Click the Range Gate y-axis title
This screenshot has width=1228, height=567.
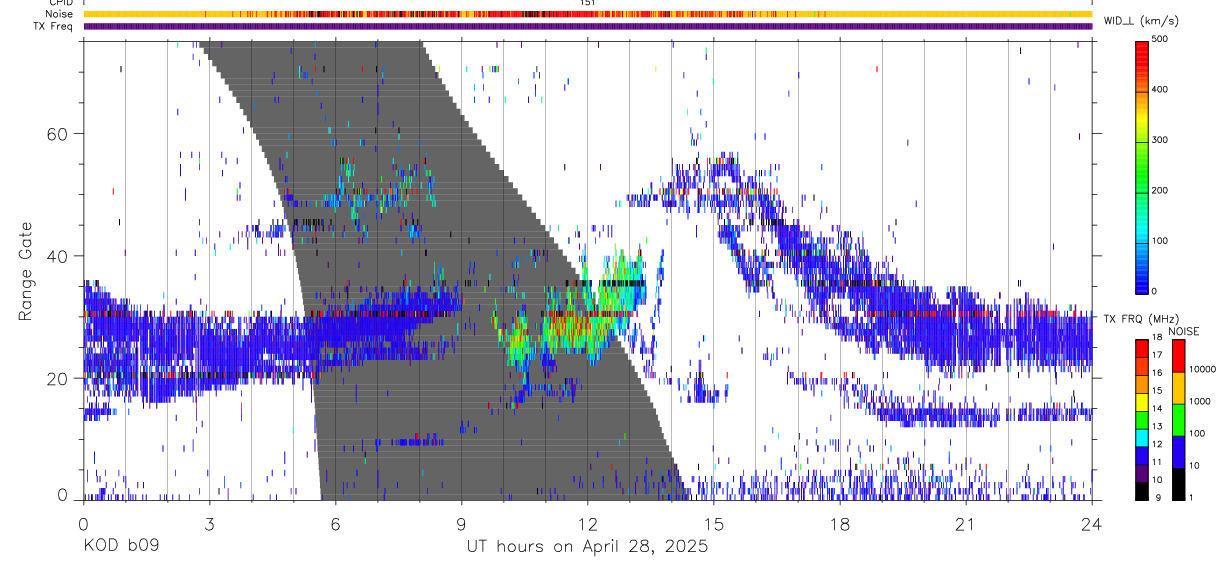(25, 271)
